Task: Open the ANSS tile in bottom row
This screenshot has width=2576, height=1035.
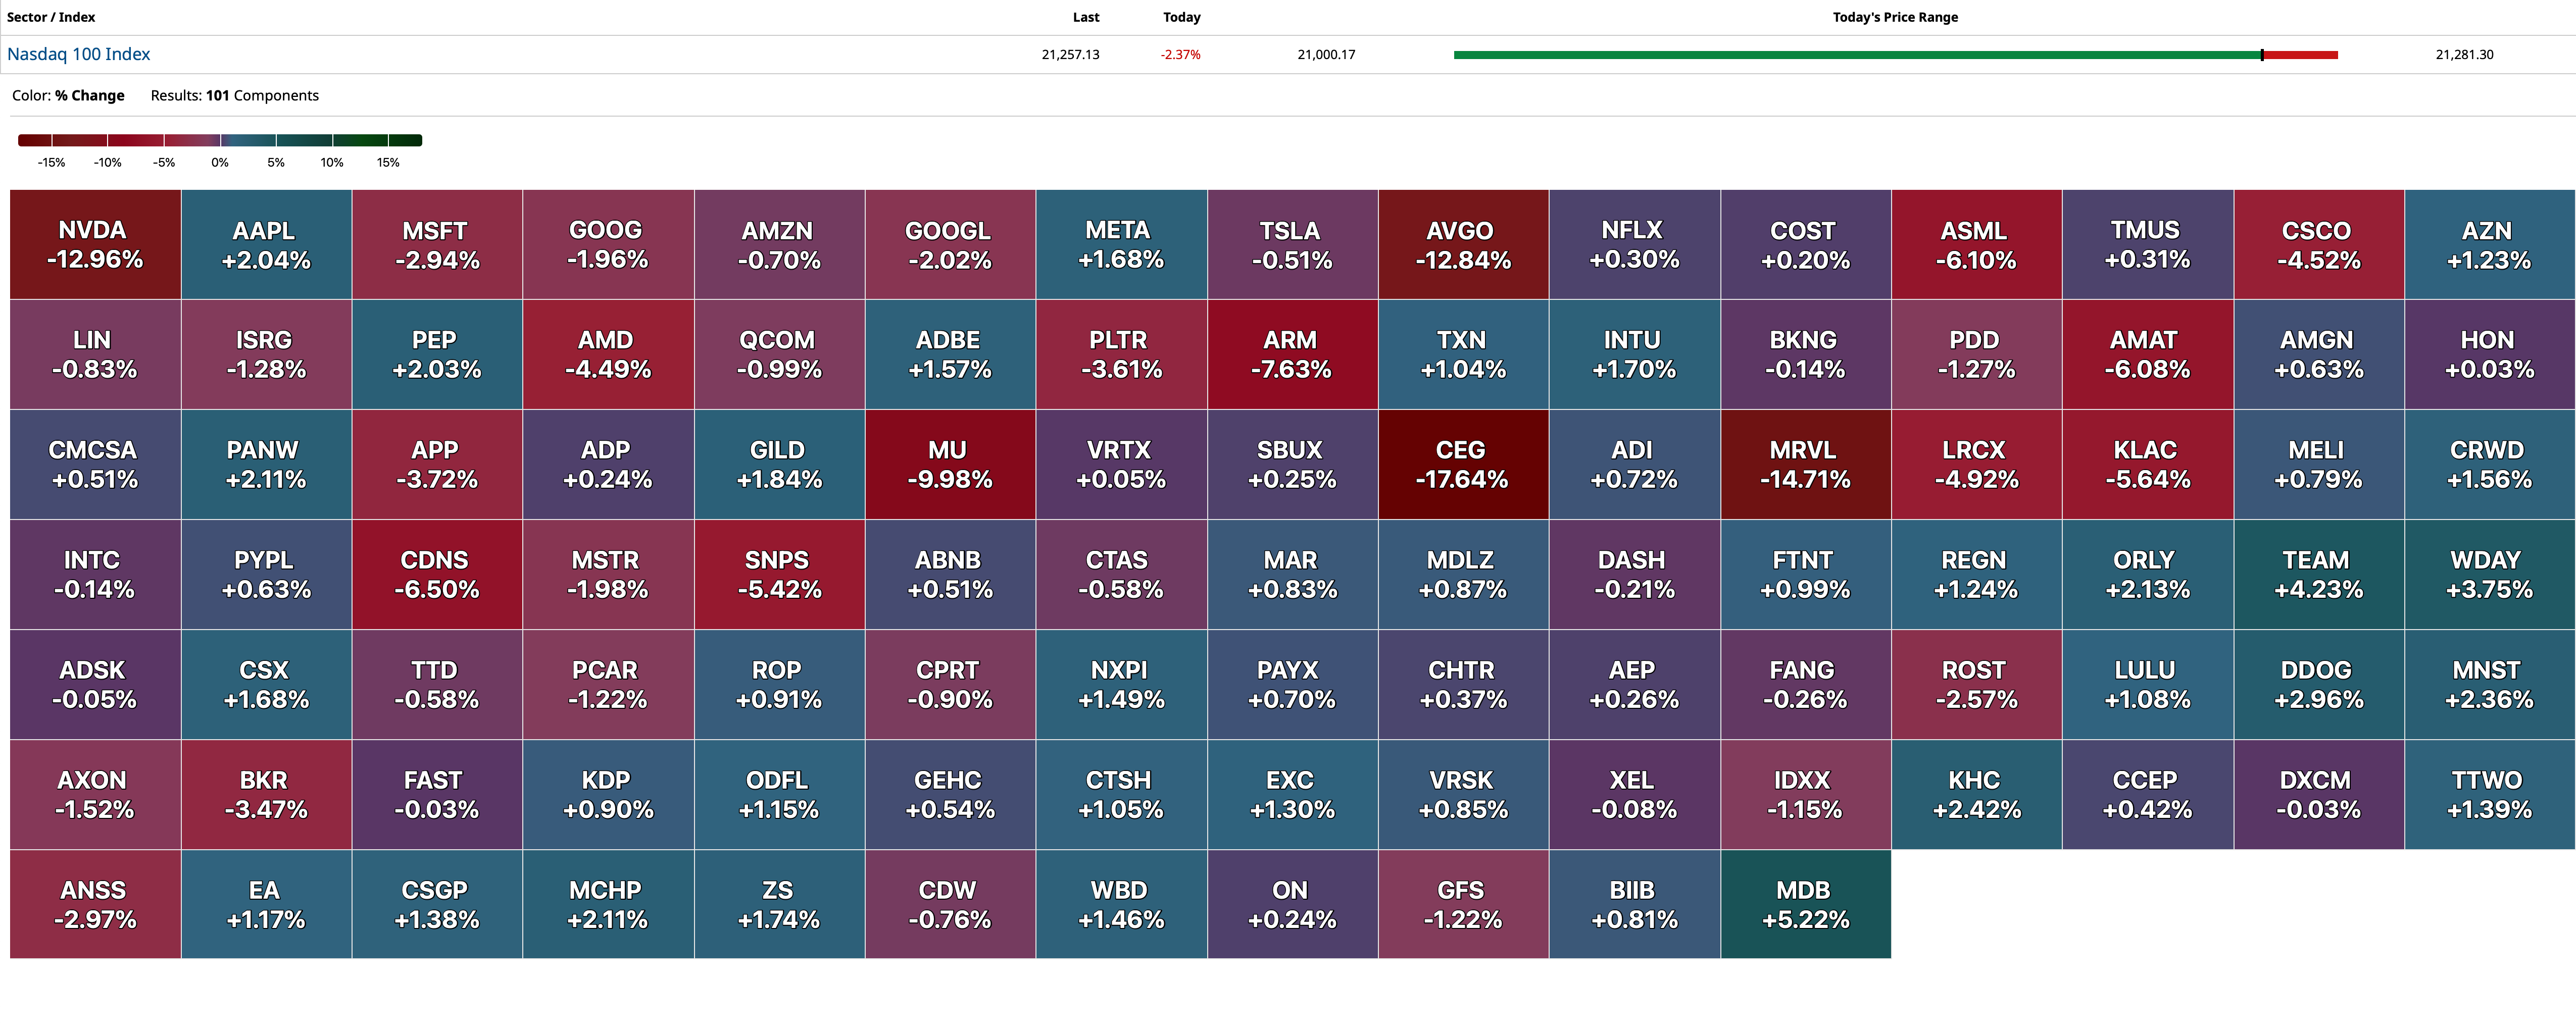Action: (95, 905)
